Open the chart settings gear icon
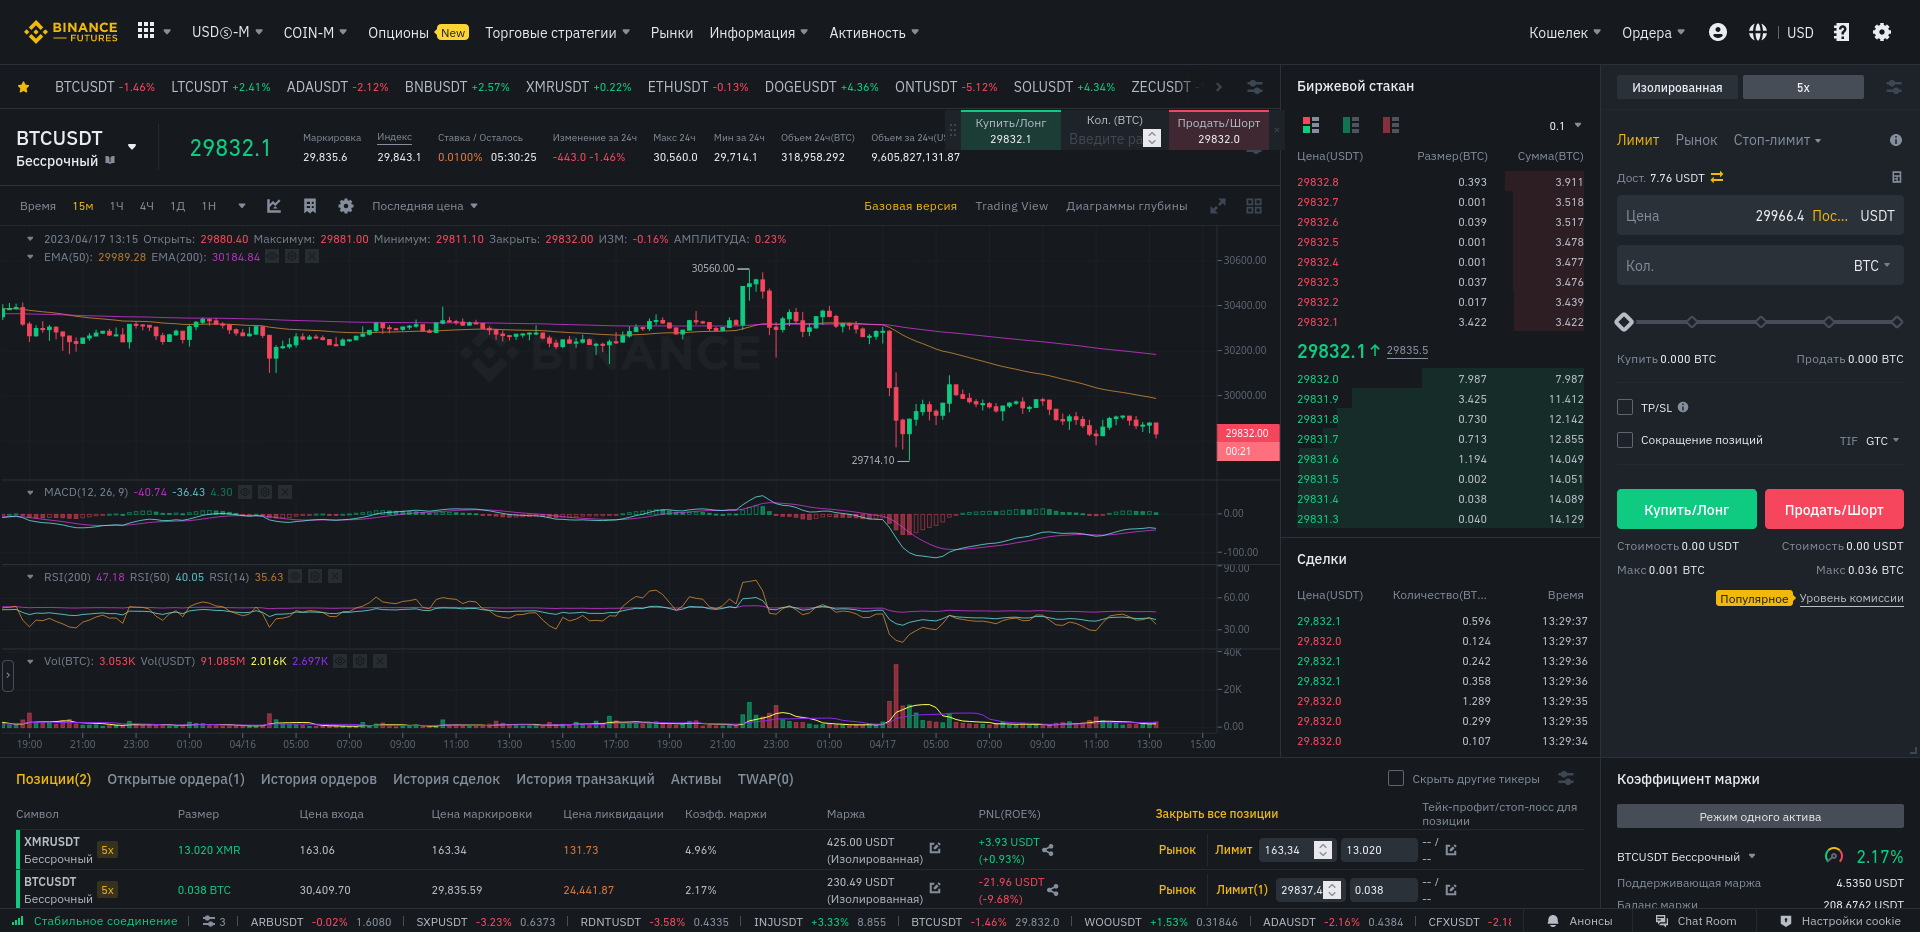This screenshot has height=932, width=1920. click(x=346, y=206)
